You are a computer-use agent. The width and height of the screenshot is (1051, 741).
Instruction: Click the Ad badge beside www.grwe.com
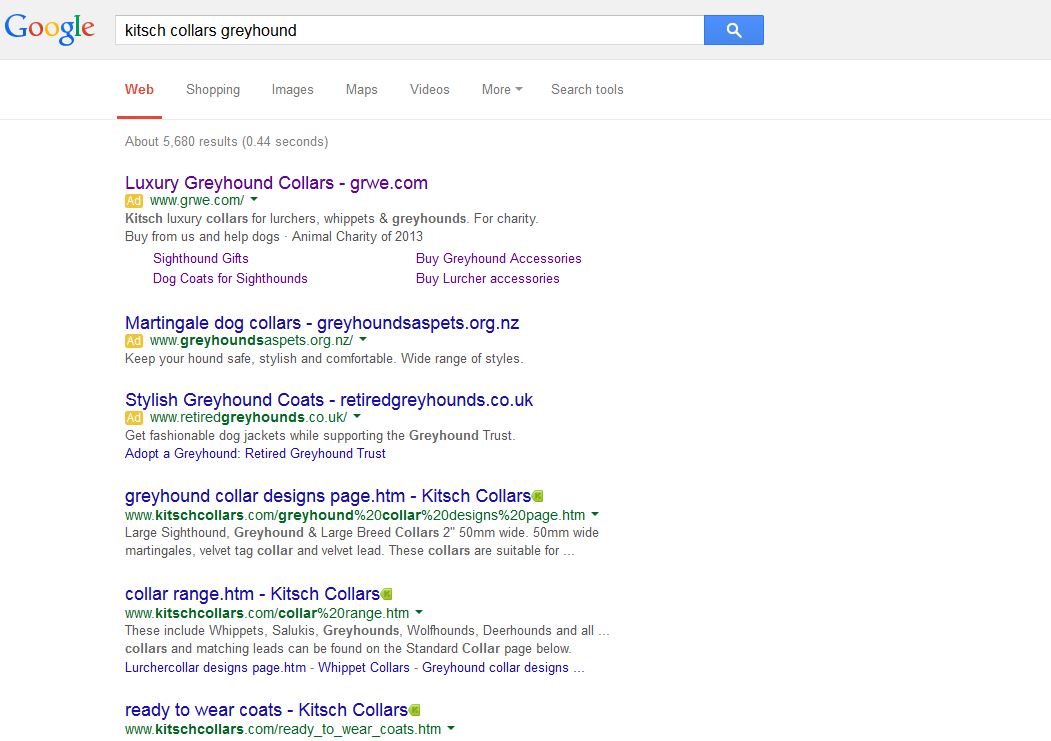pos(133,200)
